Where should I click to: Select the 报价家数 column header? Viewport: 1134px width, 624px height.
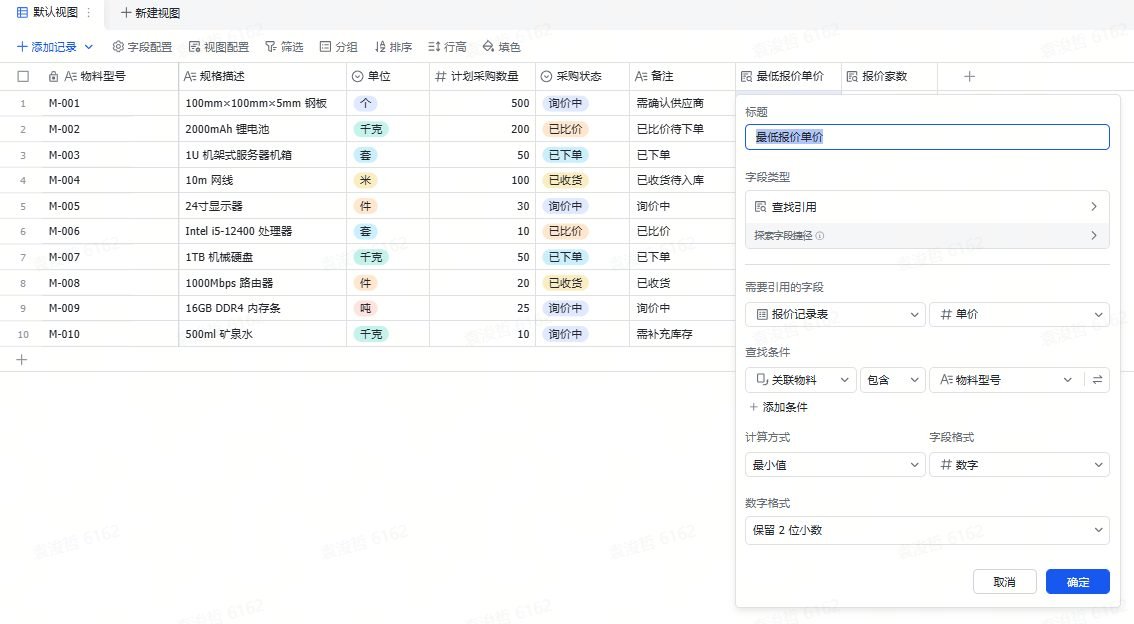click(890, 76)
